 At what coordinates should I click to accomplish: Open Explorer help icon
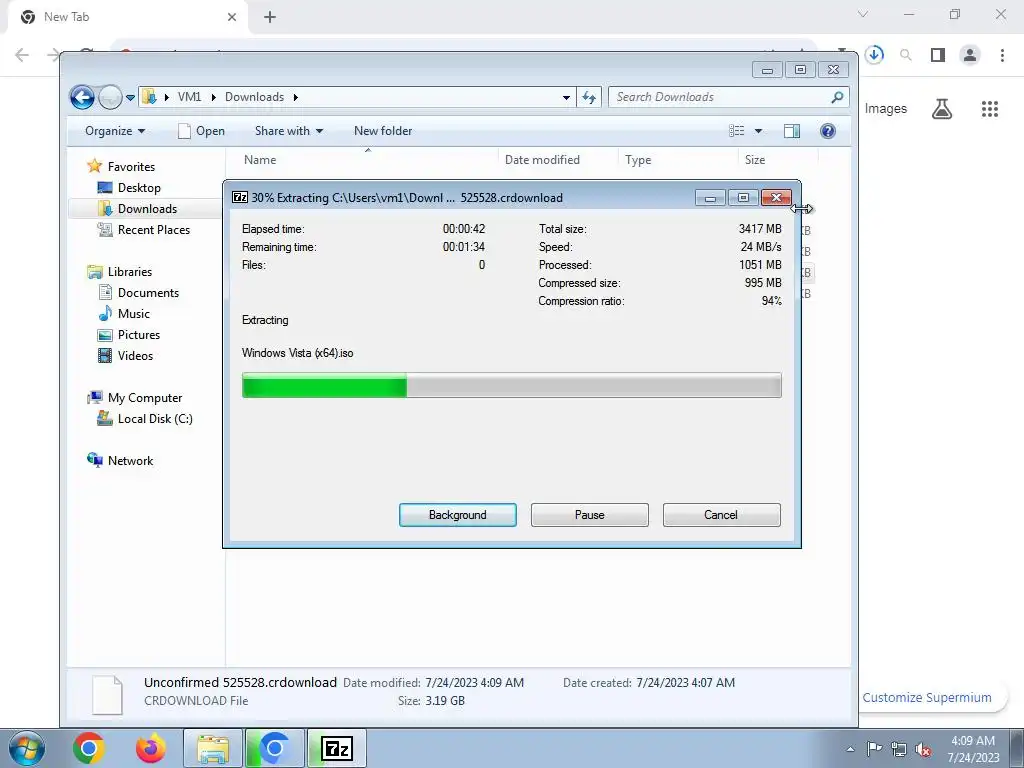coord(827,131)
